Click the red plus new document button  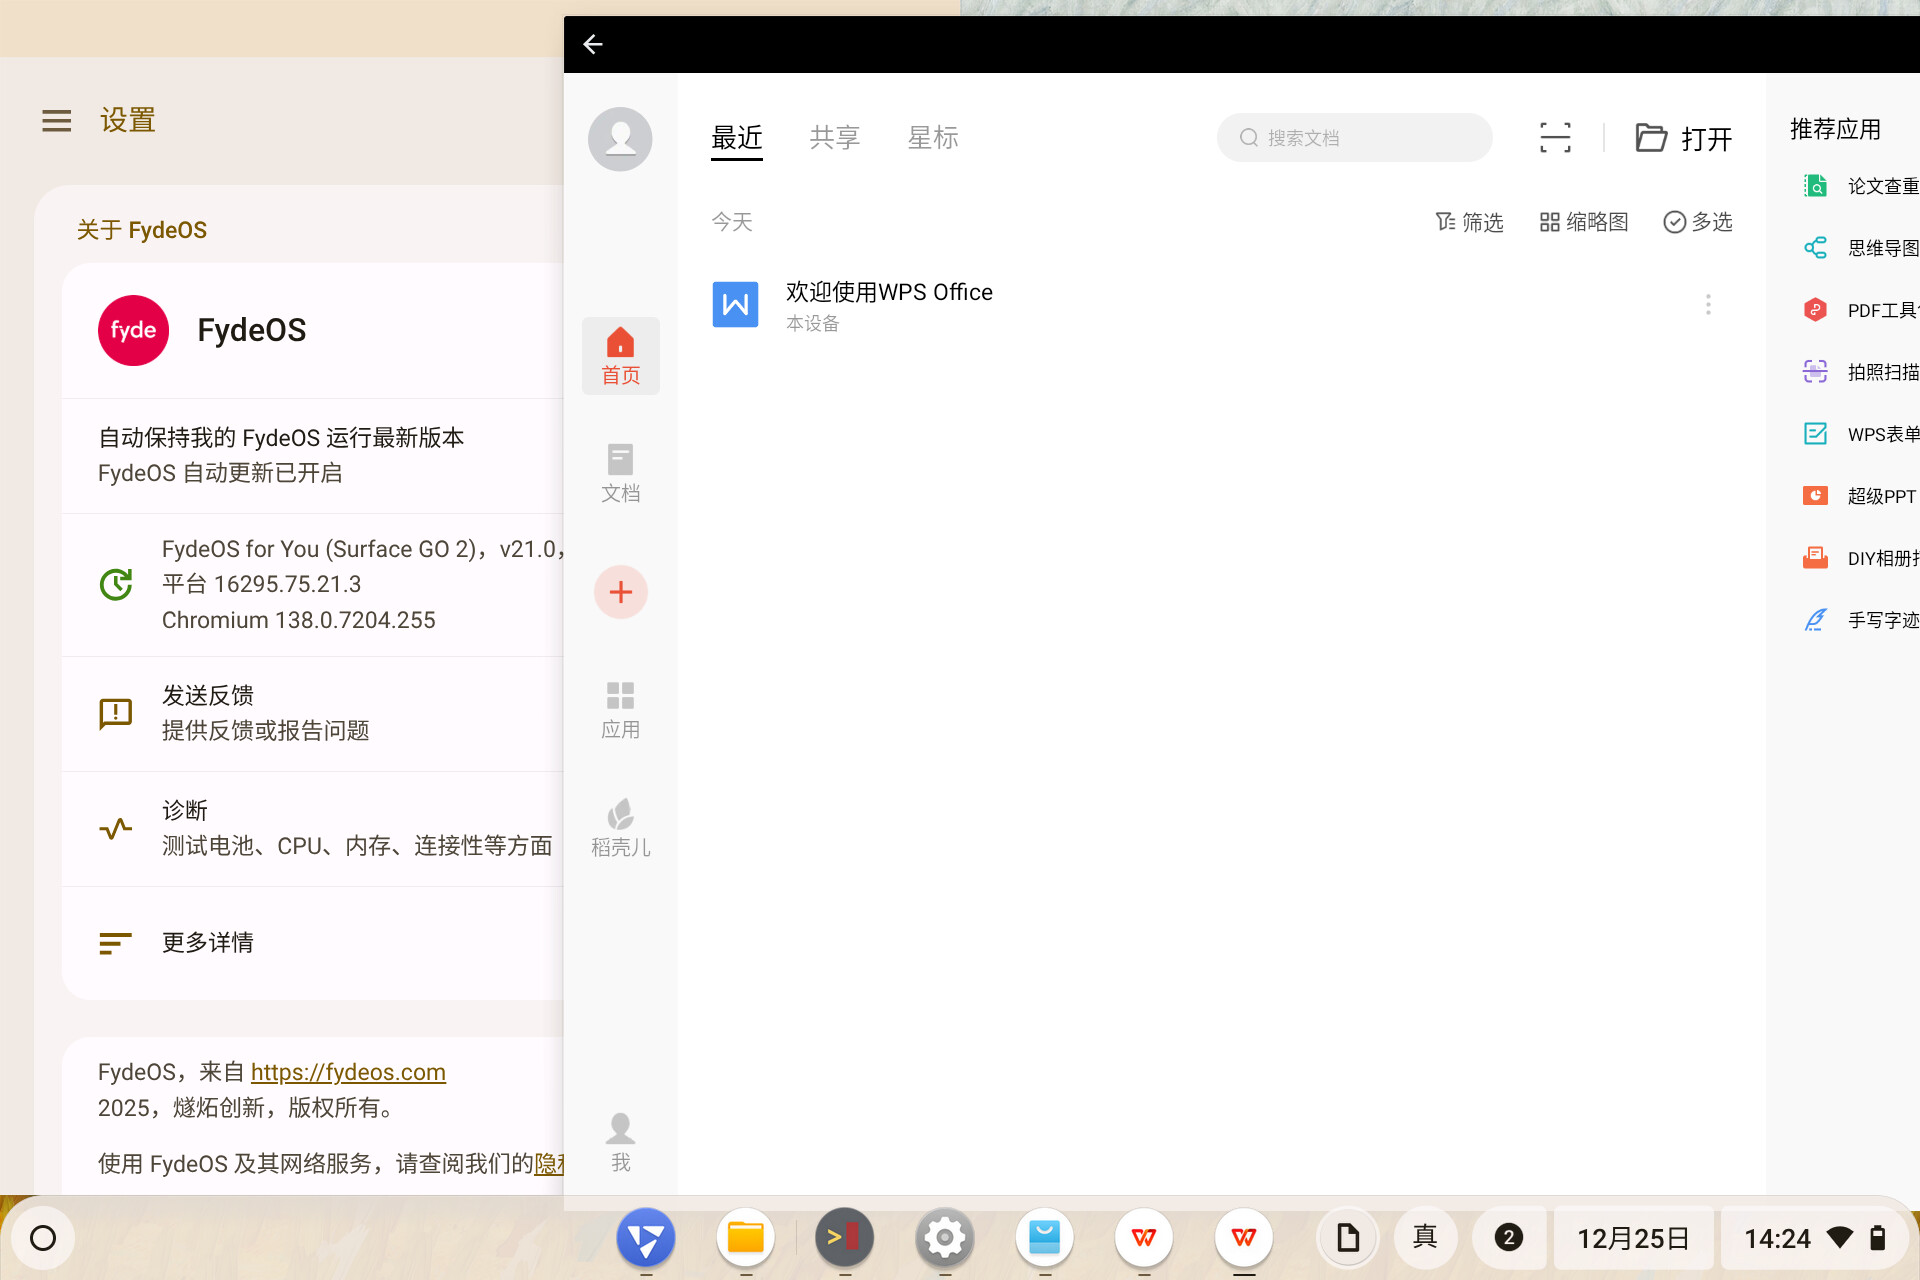620,592
